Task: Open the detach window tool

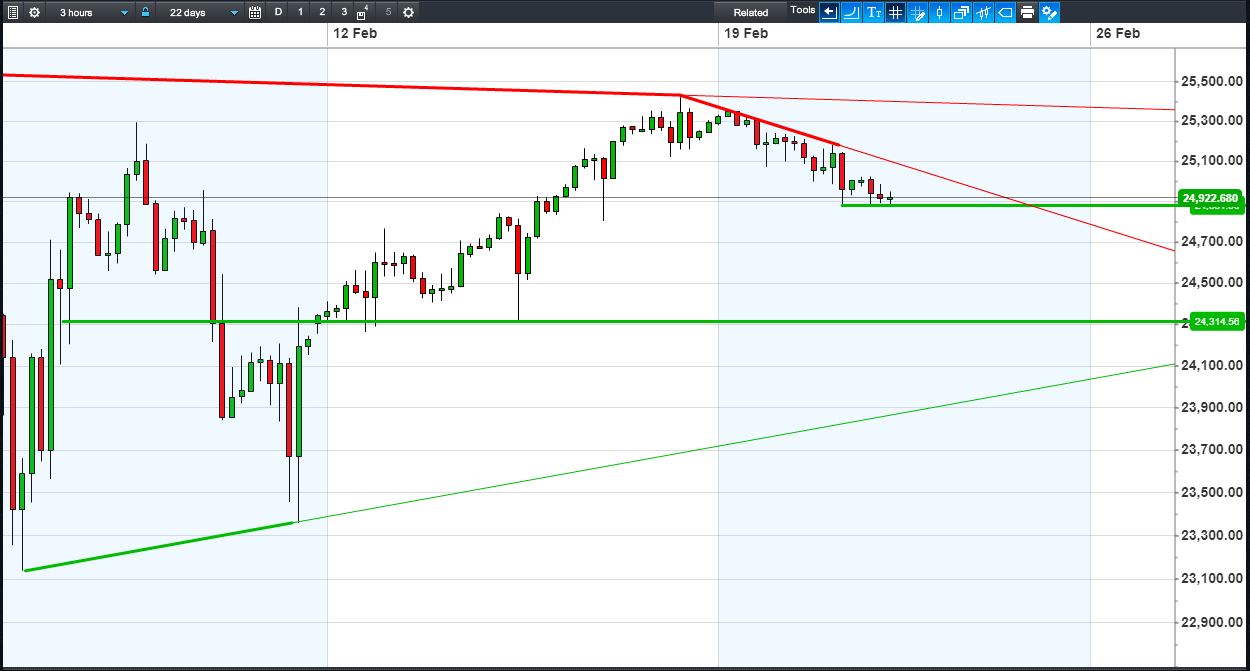Action: [961, 12]
